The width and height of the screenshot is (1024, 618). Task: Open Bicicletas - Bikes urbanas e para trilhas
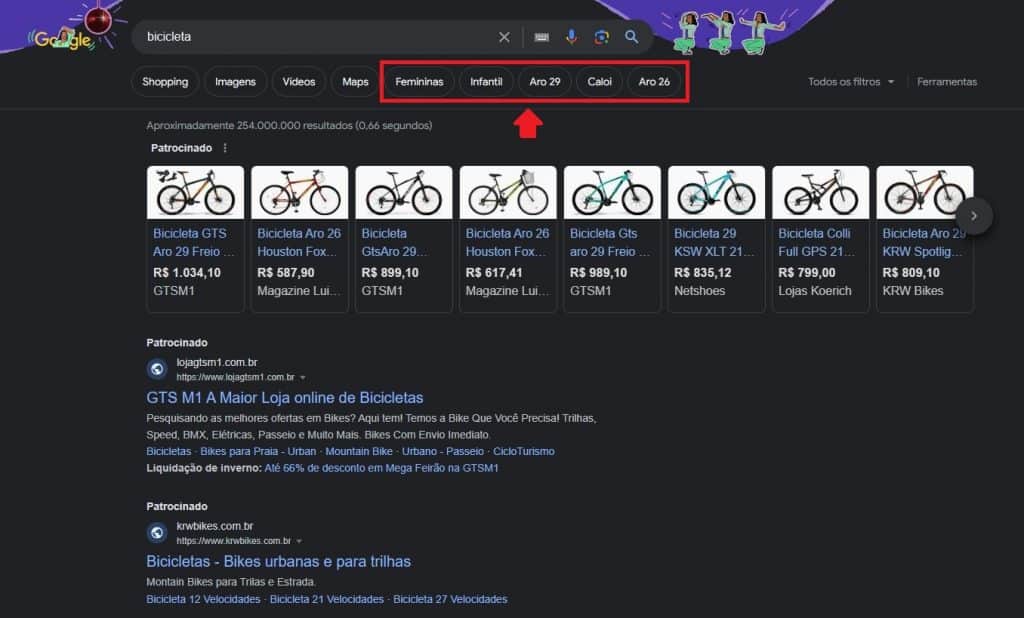[x=279, y=562]
